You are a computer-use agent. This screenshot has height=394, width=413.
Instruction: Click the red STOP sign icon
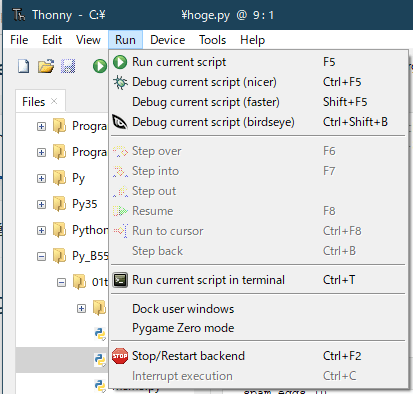click(120, 356)
